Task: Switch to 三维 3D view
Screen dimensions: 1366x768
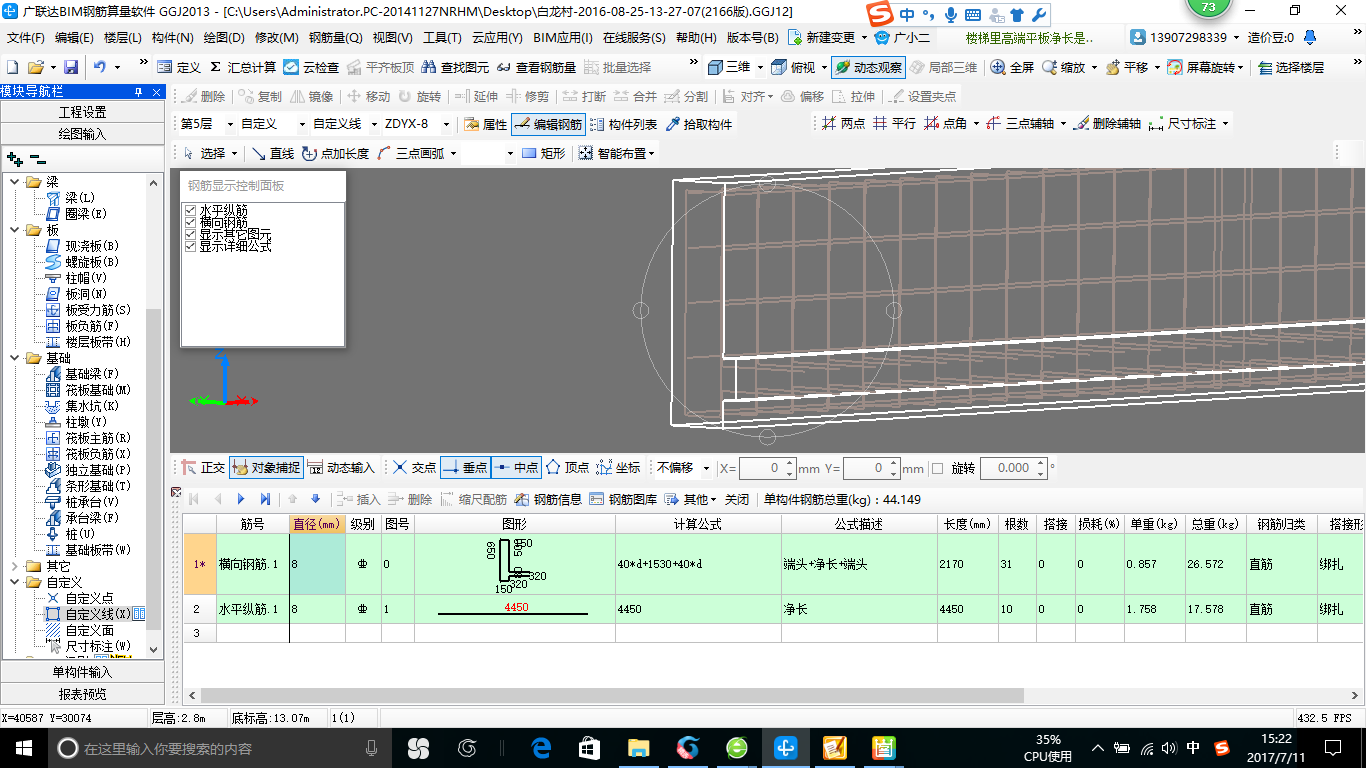Action: [729, 67]
